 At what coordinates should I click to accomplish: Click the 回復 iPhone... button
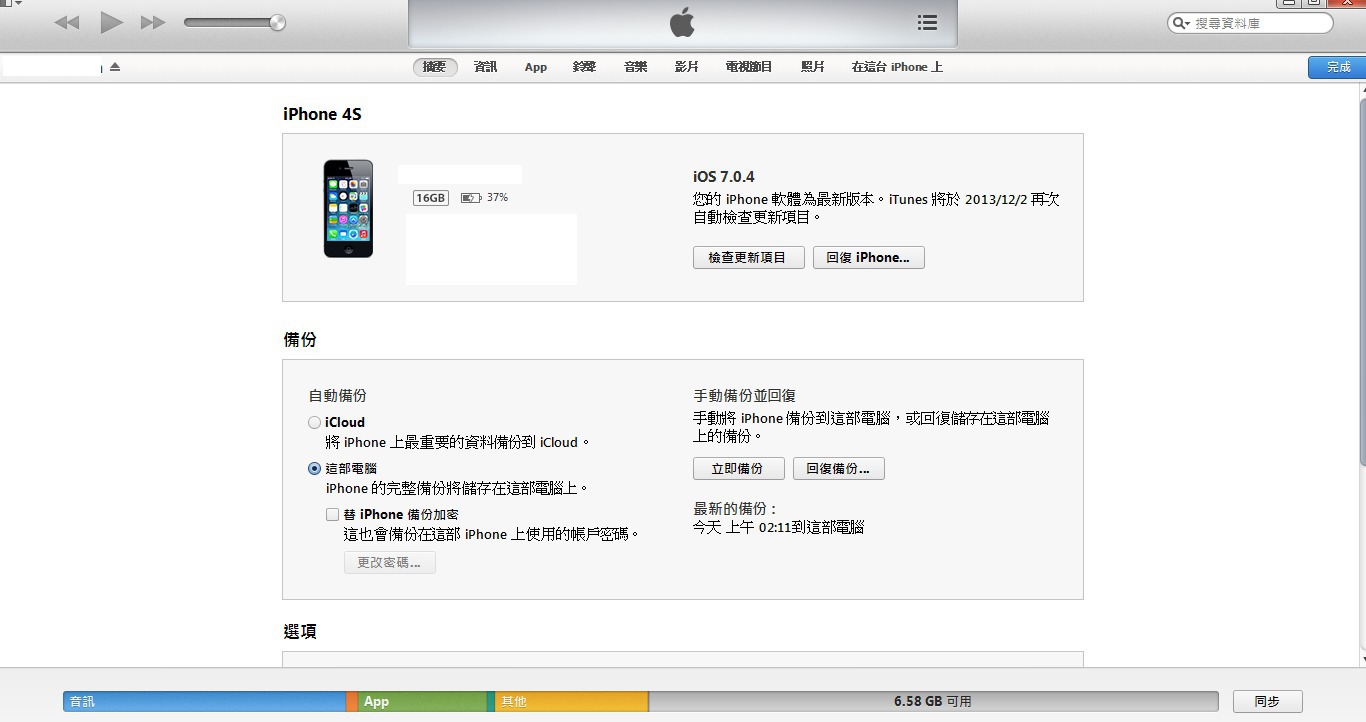(x=868, y=257)
